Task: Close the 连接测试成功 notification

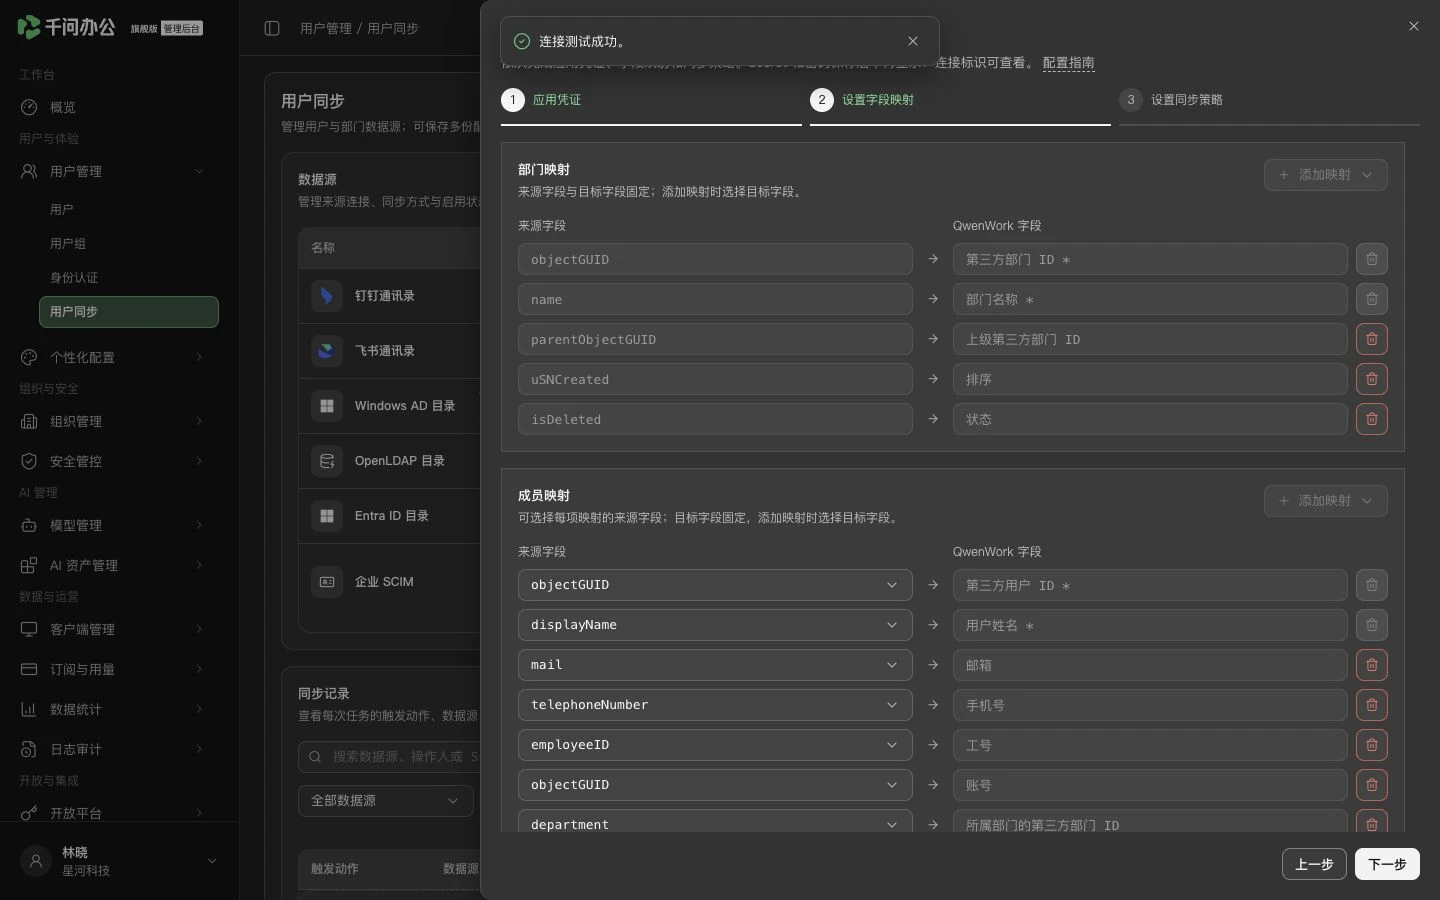Action: pos(912,41)
